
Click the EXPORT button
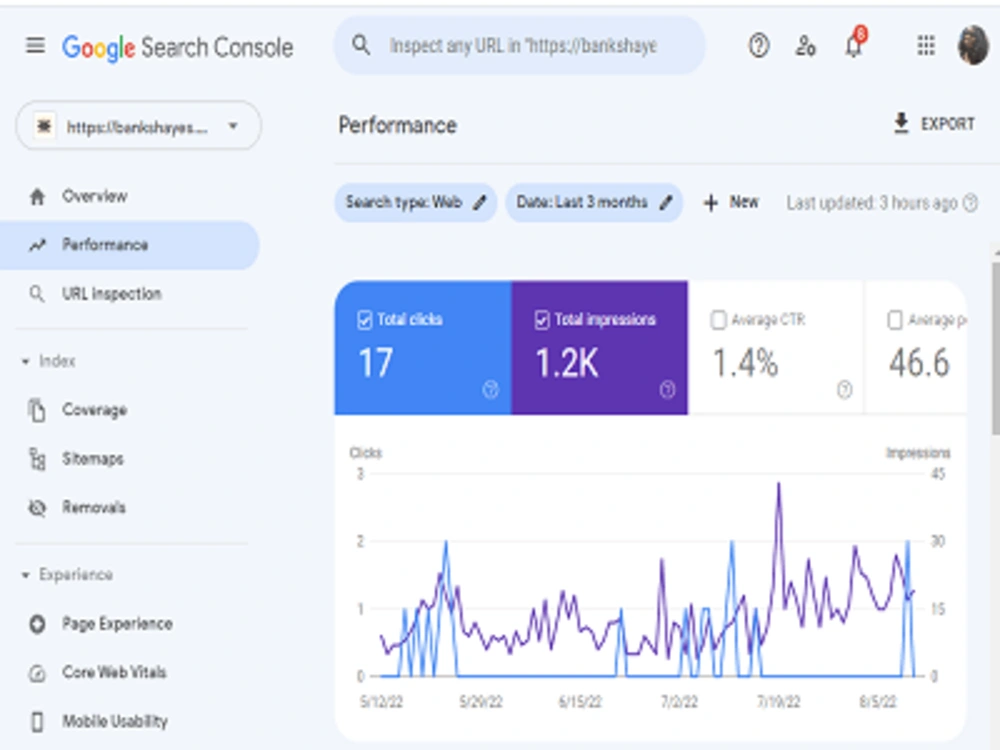(934, 124)
